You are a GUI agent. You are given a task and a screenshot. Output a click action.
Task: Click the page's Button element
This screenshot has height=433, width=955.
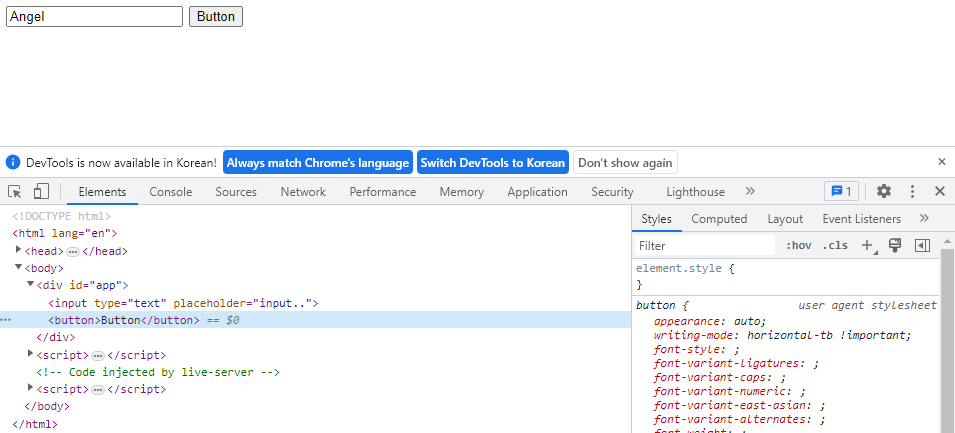[216, 16]
